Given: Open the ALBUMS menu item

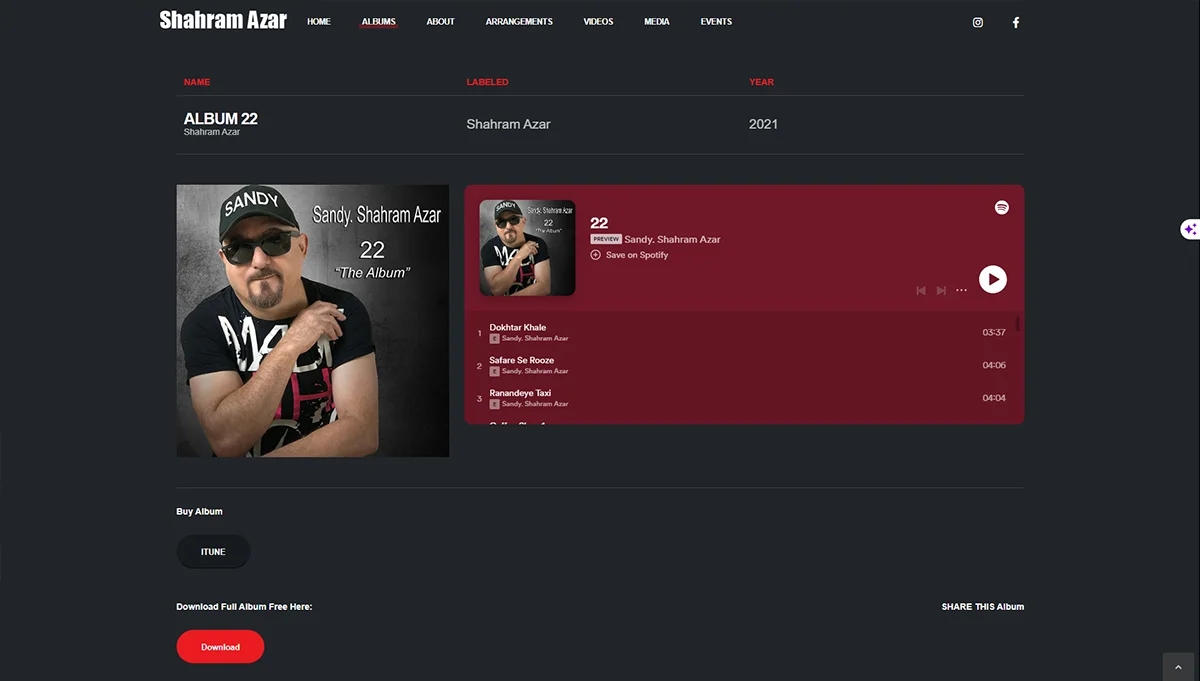Looking at the screenshot, I should click(x=379, y=21).
